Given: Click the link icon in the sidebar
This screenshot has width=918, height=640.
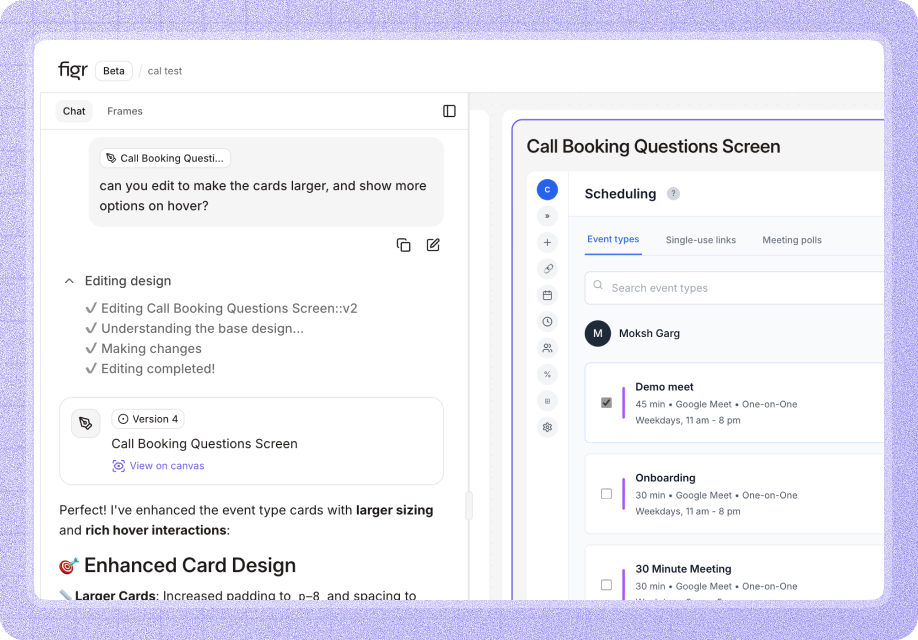Looking at the screenshot, I should [x=547, y=269].
